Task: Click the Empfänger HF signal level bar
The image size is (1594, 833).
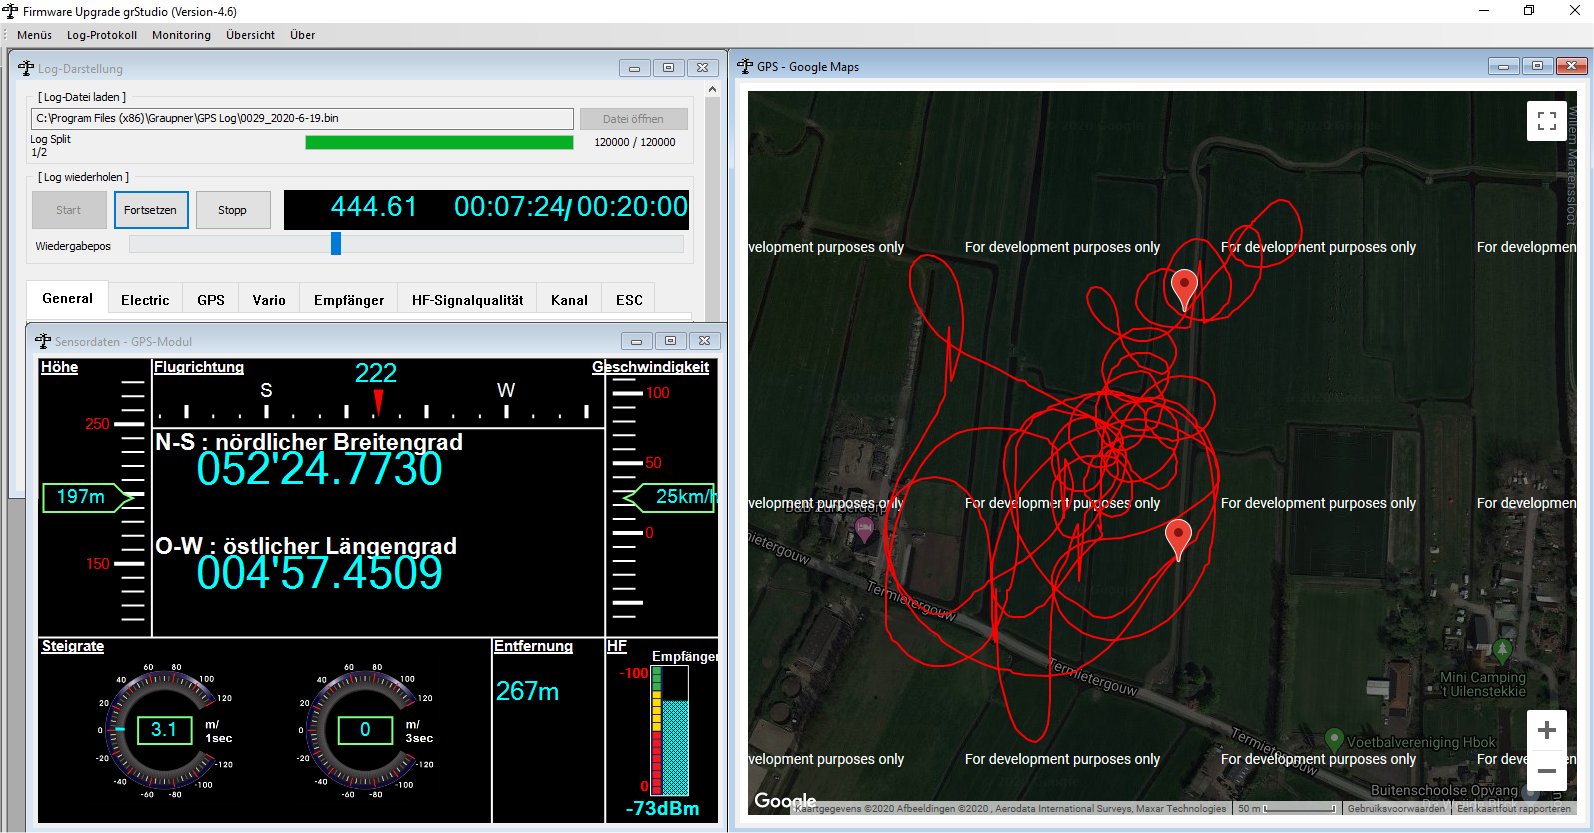Action: (x=670, y=731)
